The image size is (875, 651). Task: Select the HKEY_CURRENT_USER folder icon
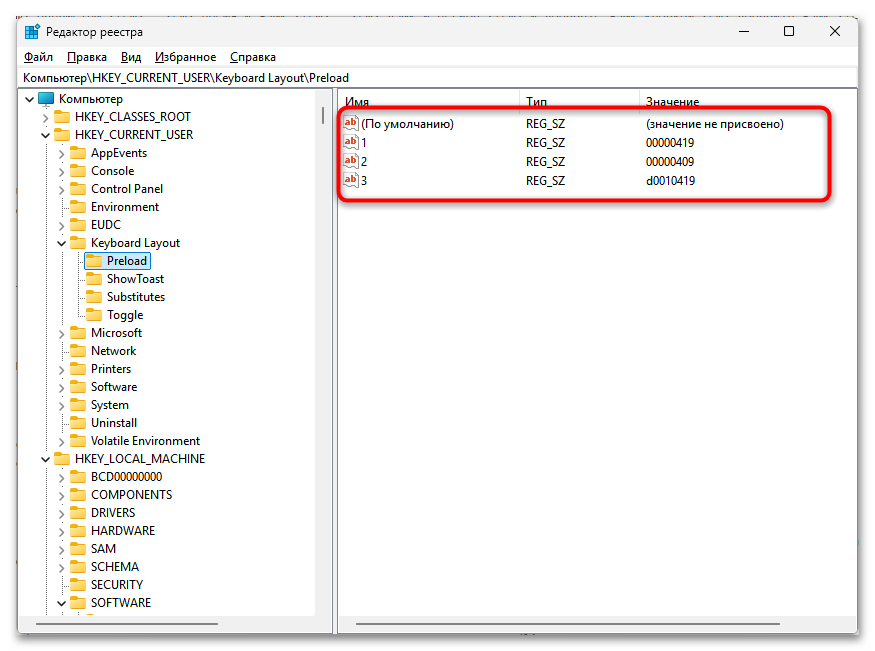coord(62,134)
